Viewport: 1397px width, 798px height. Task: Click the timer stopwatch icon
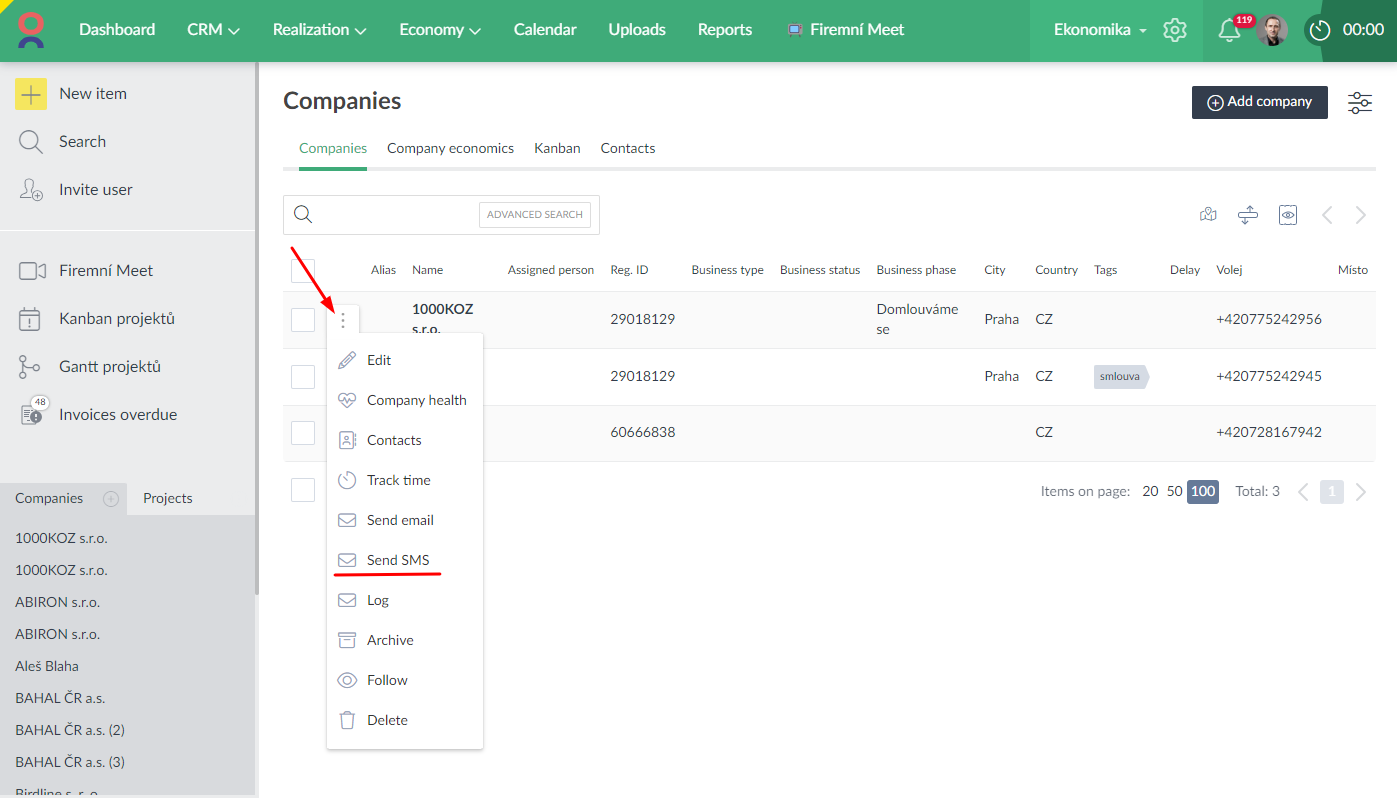tap(1320, 30)
